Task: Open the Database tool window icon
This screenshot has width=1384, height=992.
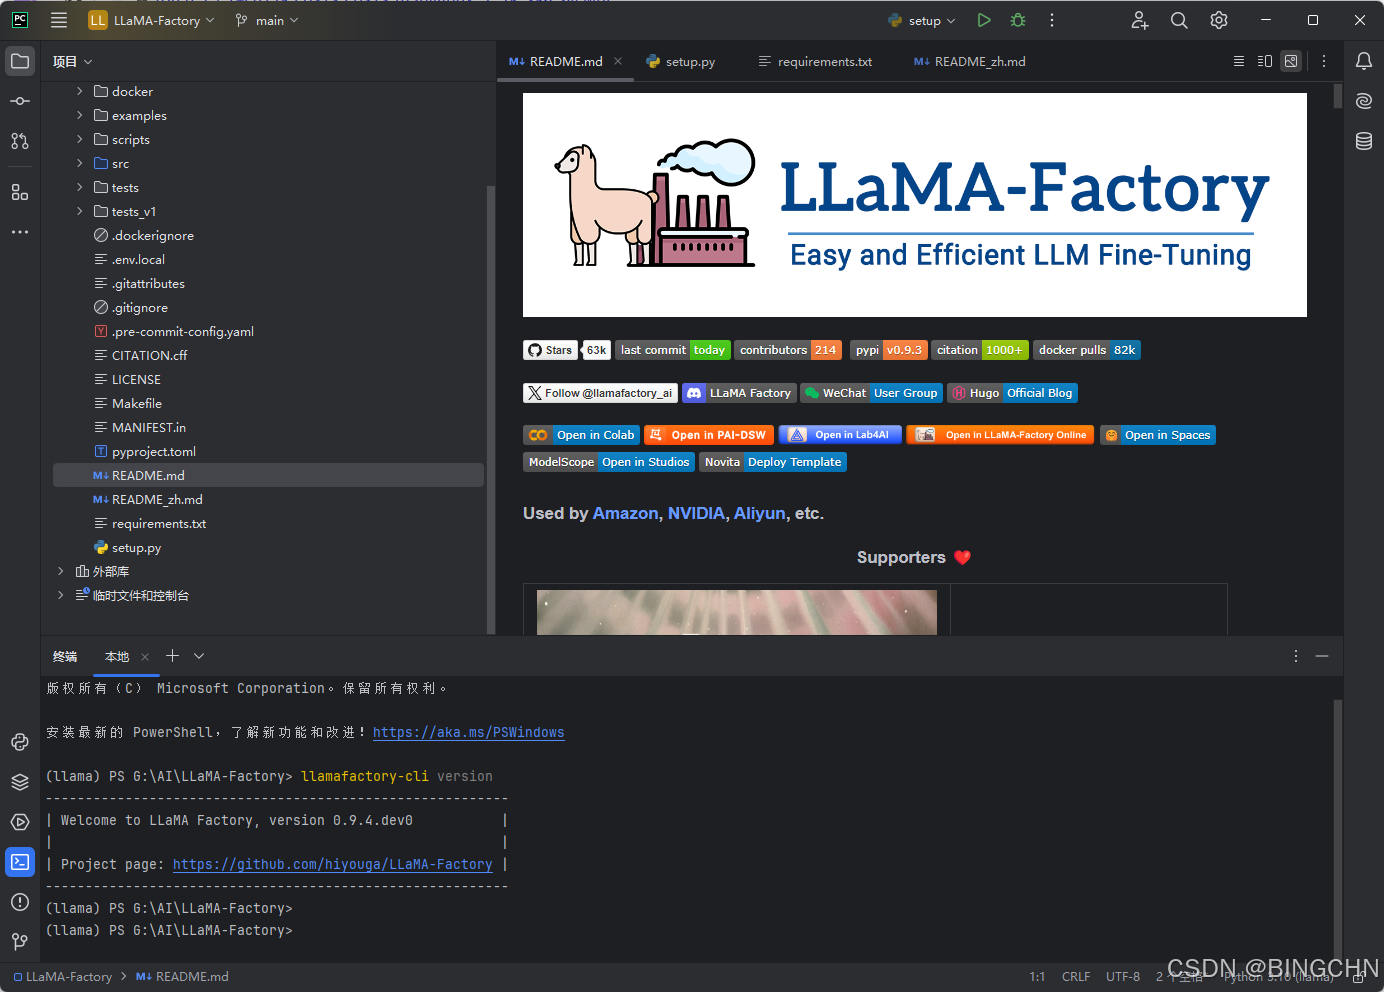Action: 1364,141
